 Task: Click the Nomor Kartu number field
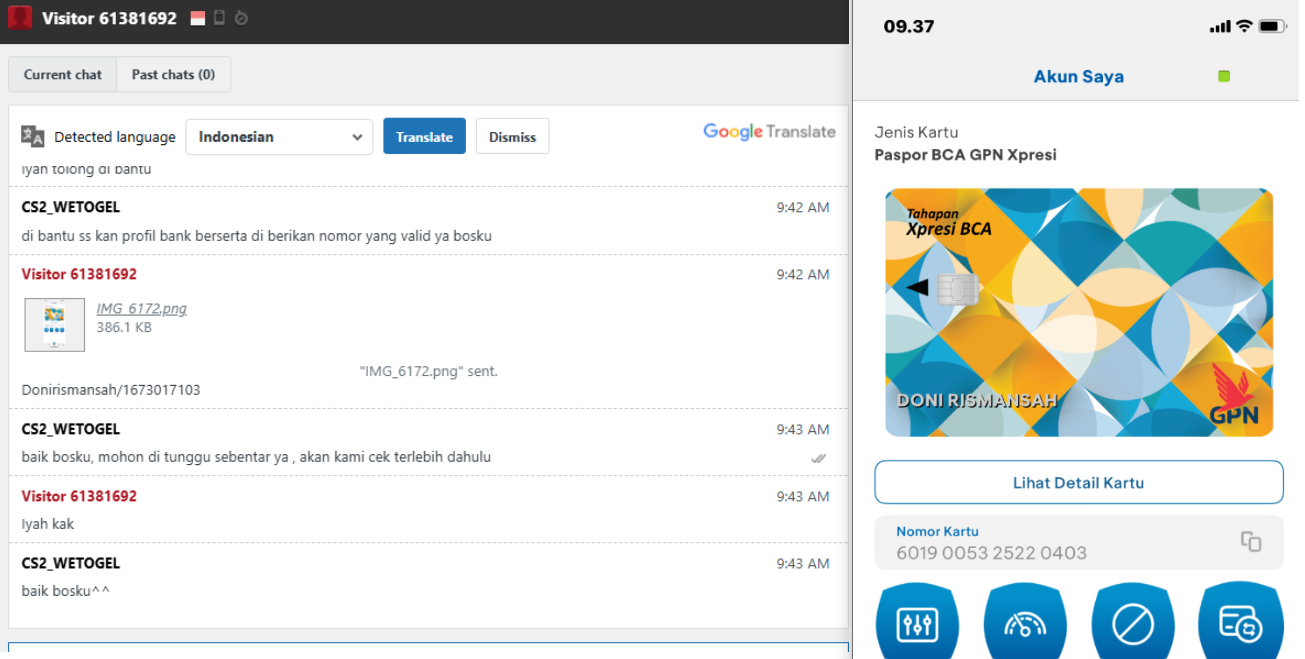(1079, 543)
